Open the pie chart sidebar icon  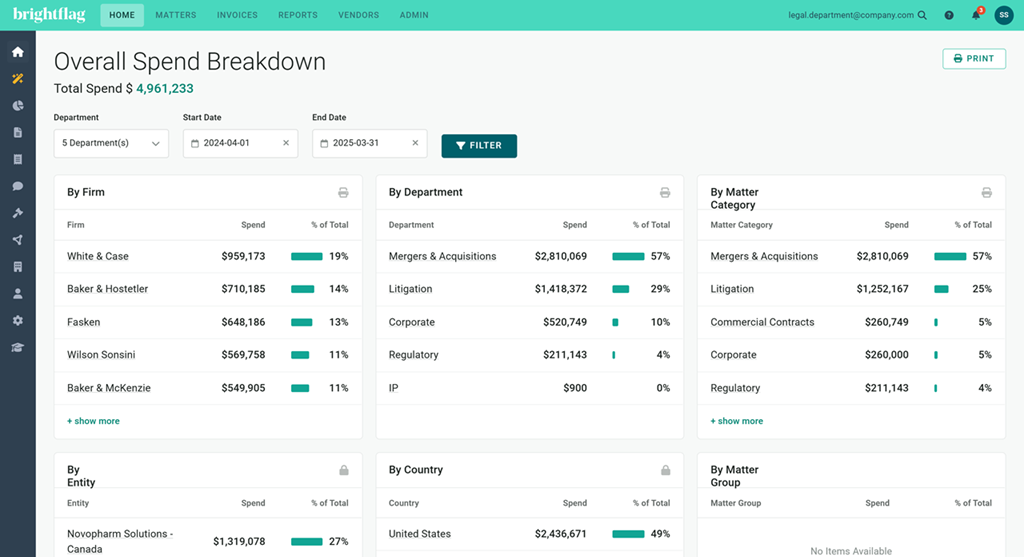18,105
